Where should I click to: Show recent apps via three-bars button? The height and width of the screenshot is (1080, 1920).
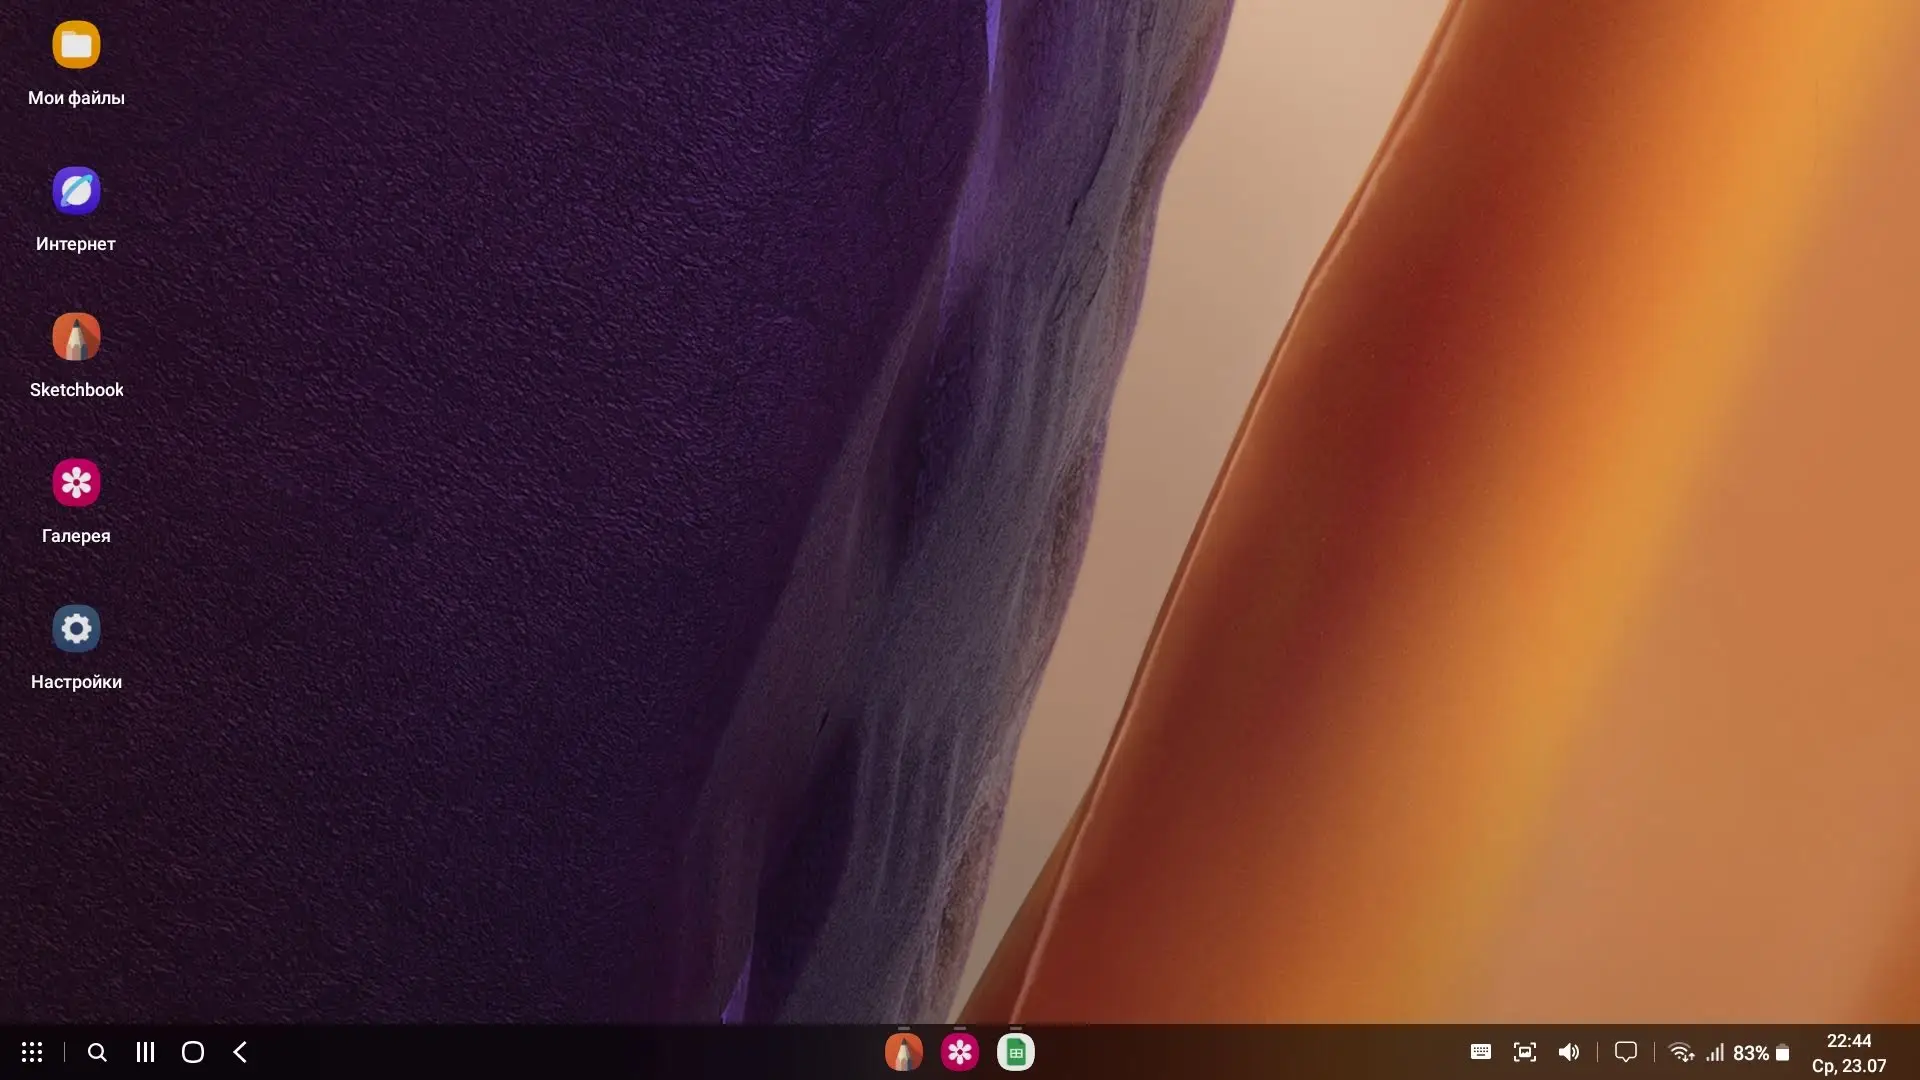coord(145,1052)
